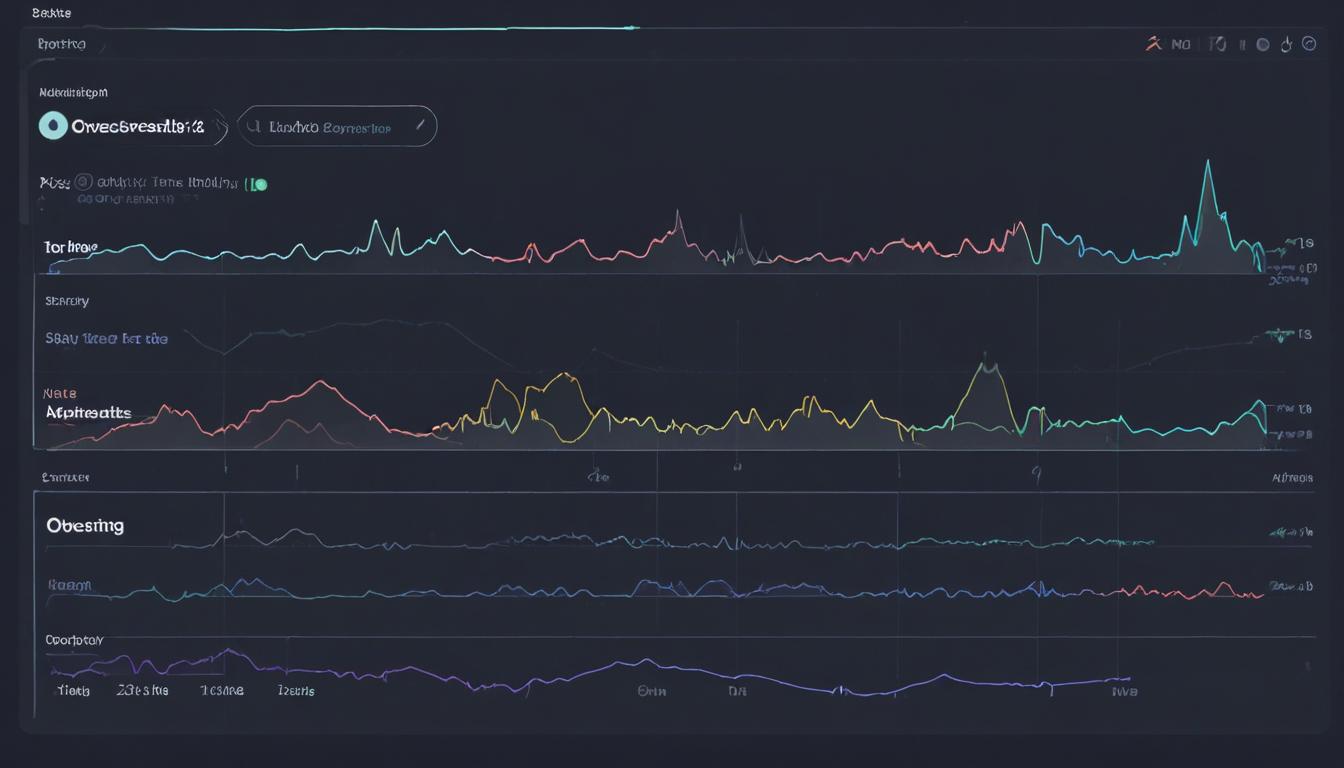
Task: Click the compass dial icon at top right
Action: pyautogui.click(x=1310, y=44)
